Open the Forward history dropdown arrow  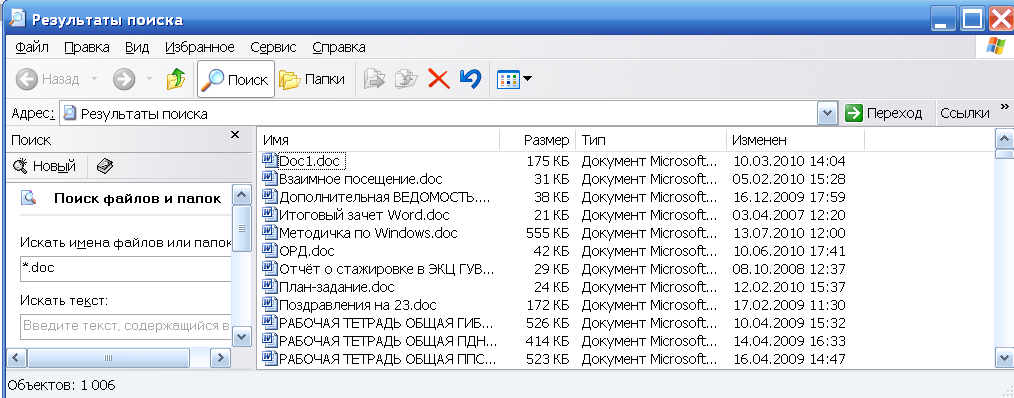tap(149, 79)
